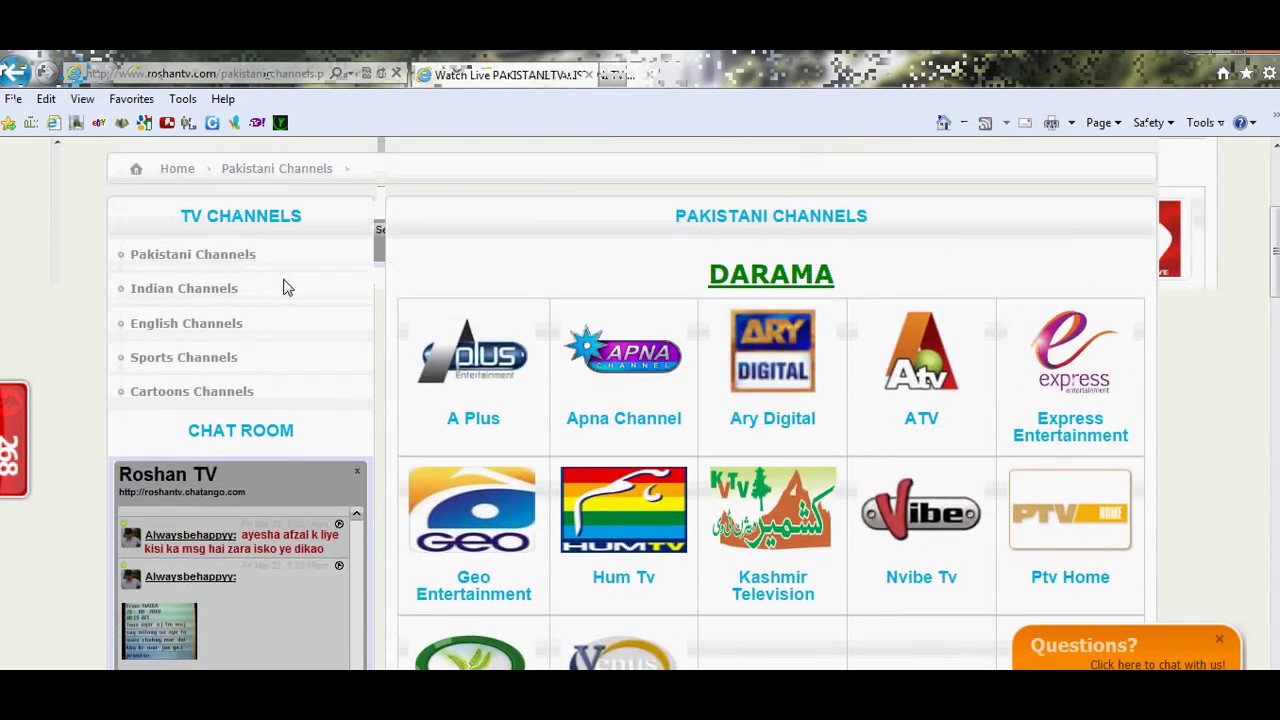This screenshot has width=1280, height=720.
Task: Open the eBay shortcut in the favorites bar
Action: [99, 123]
